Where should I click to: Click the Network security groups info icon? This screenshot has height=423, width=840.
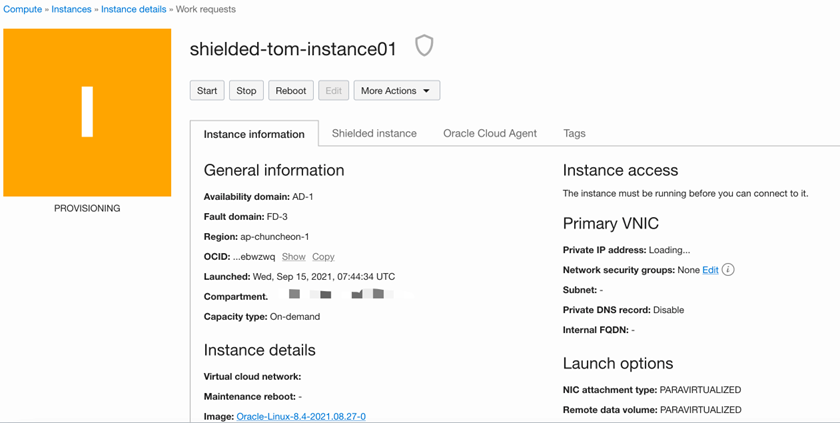coord(728,270)
